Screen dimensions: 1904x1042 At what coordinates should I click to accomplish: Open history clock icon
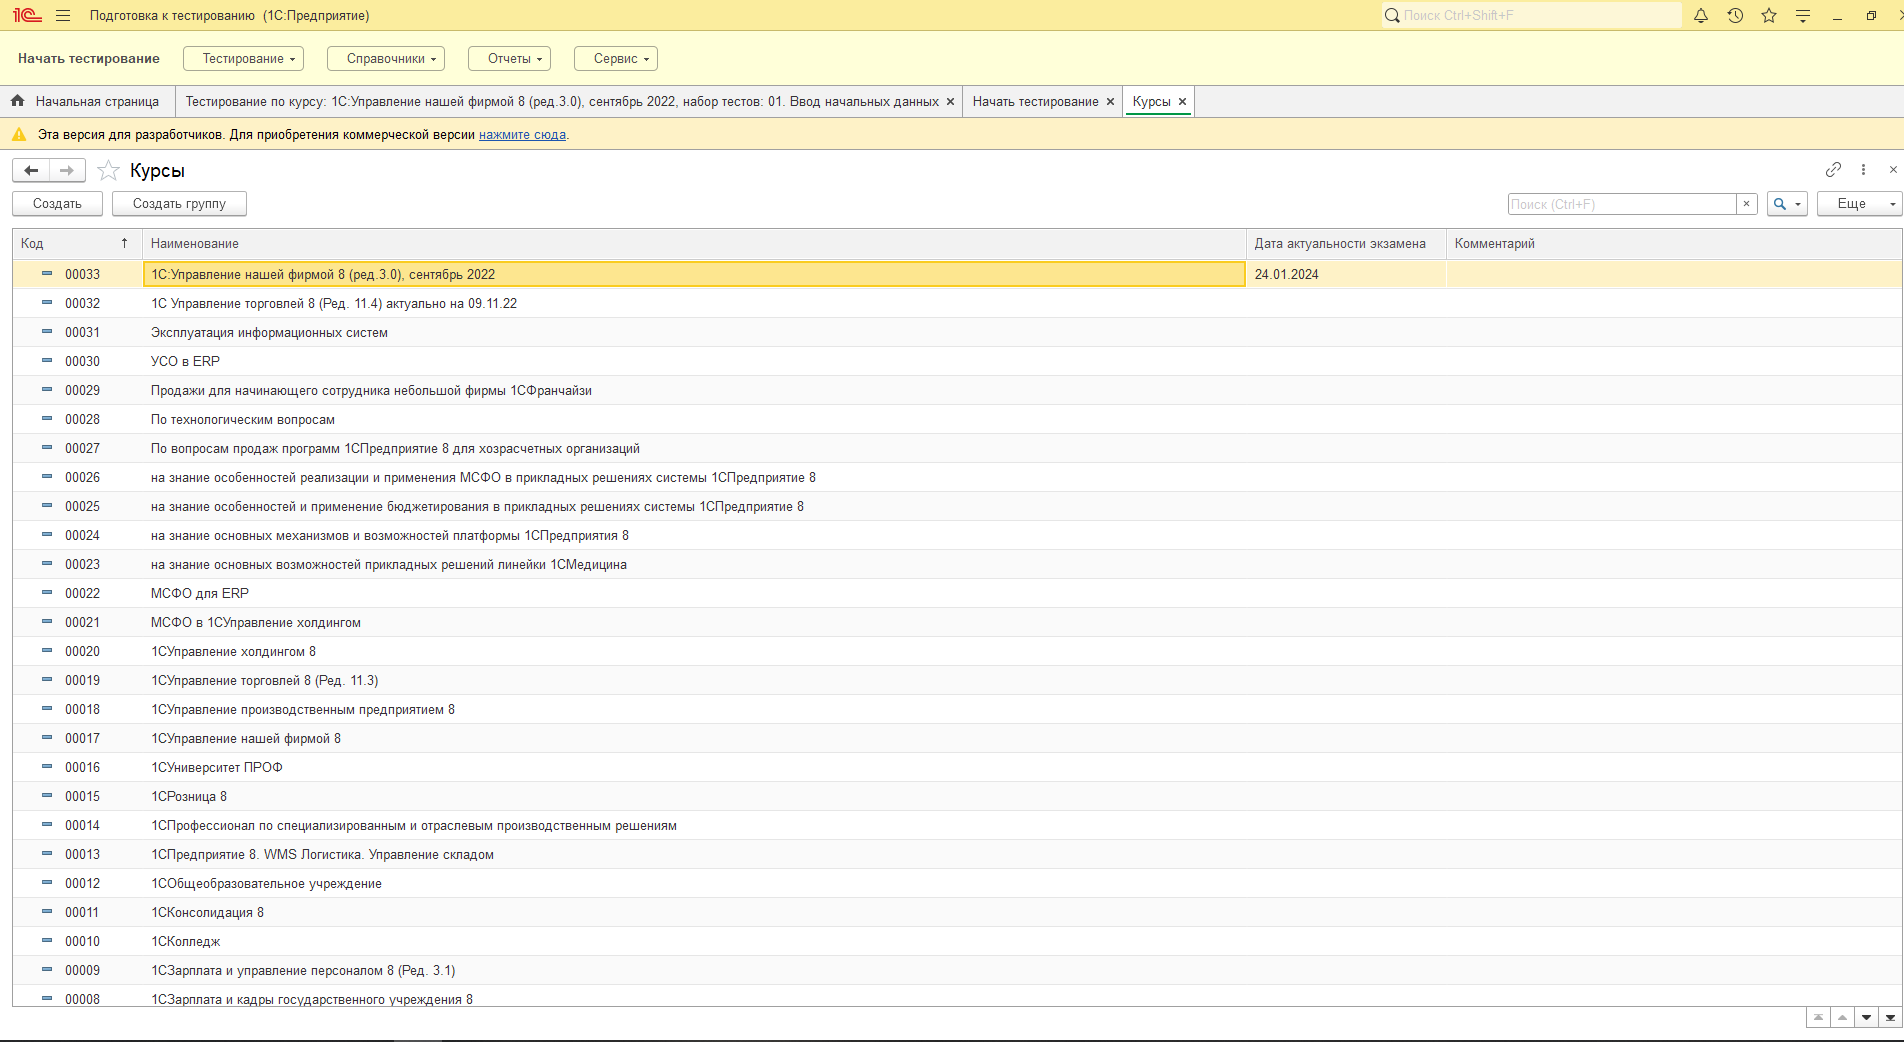(x=1735, y=16)
